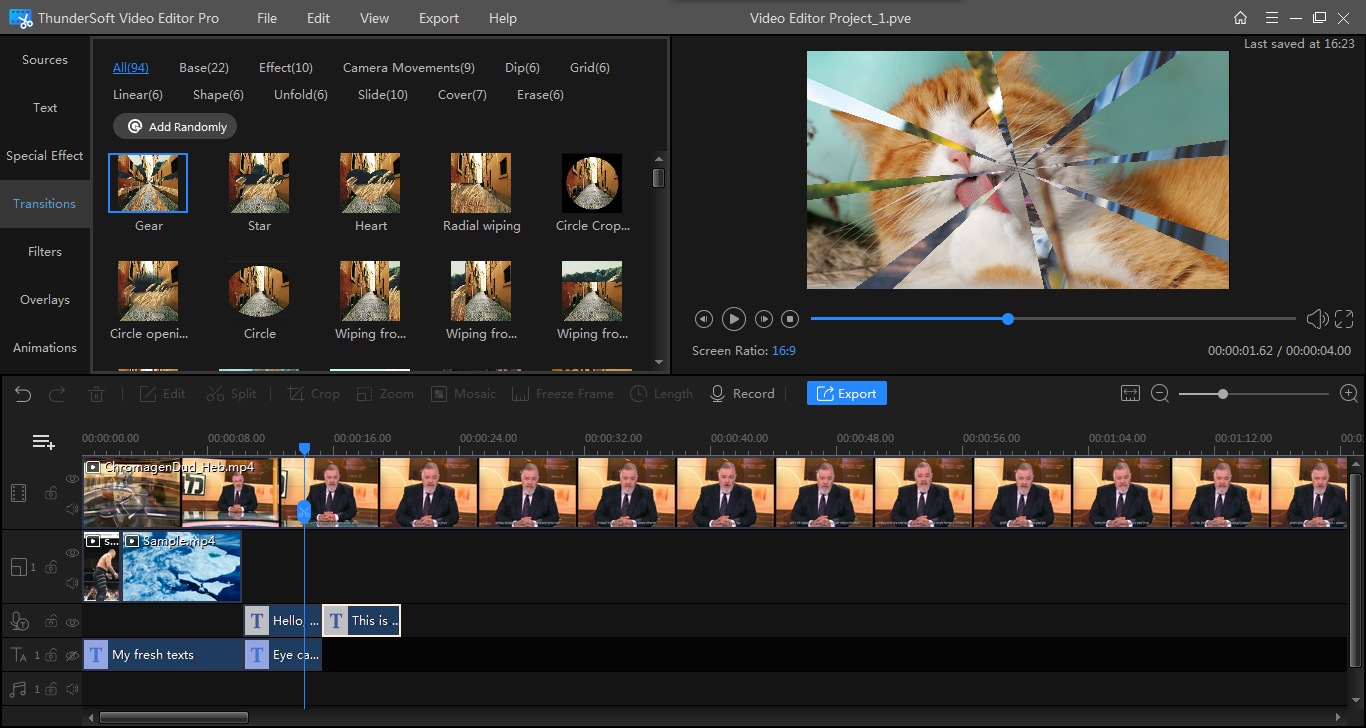The height and width of the screenshot is (728, 1366).
Task: Play the preview video
Action: pos(734,319)
